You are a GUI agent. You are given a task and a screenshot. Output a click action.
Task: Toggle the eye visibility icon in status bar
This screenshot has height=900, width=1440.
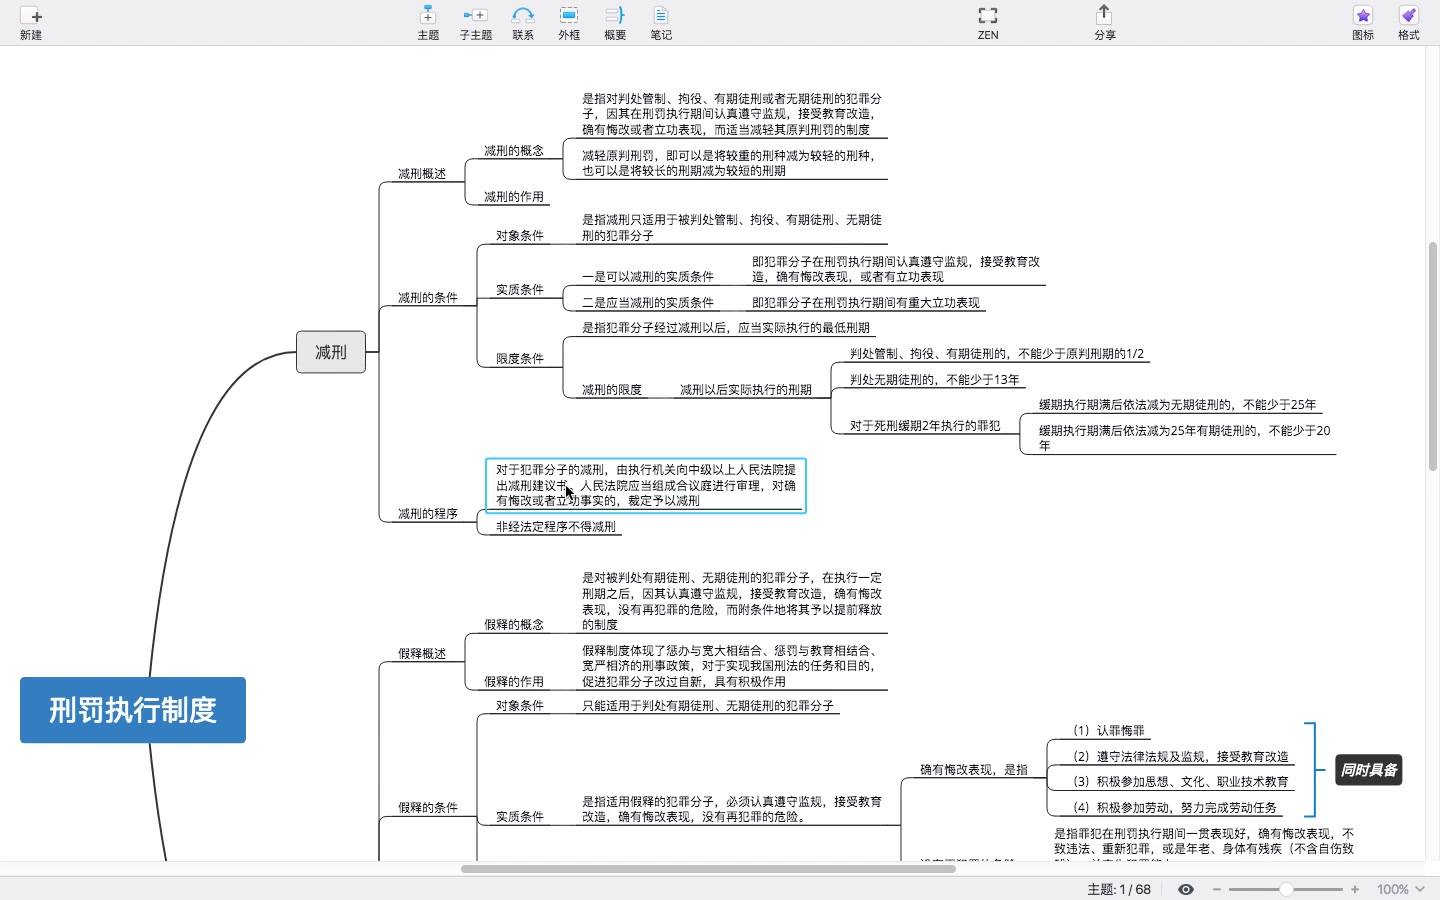[x=1186, y=889]
